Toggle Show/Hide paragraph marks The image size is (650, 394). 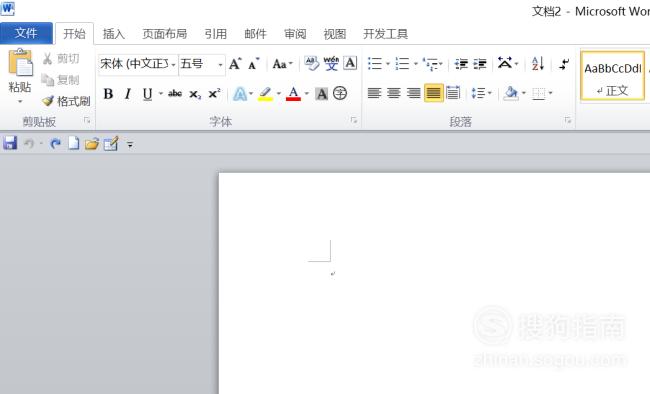[x=564, y=64]
